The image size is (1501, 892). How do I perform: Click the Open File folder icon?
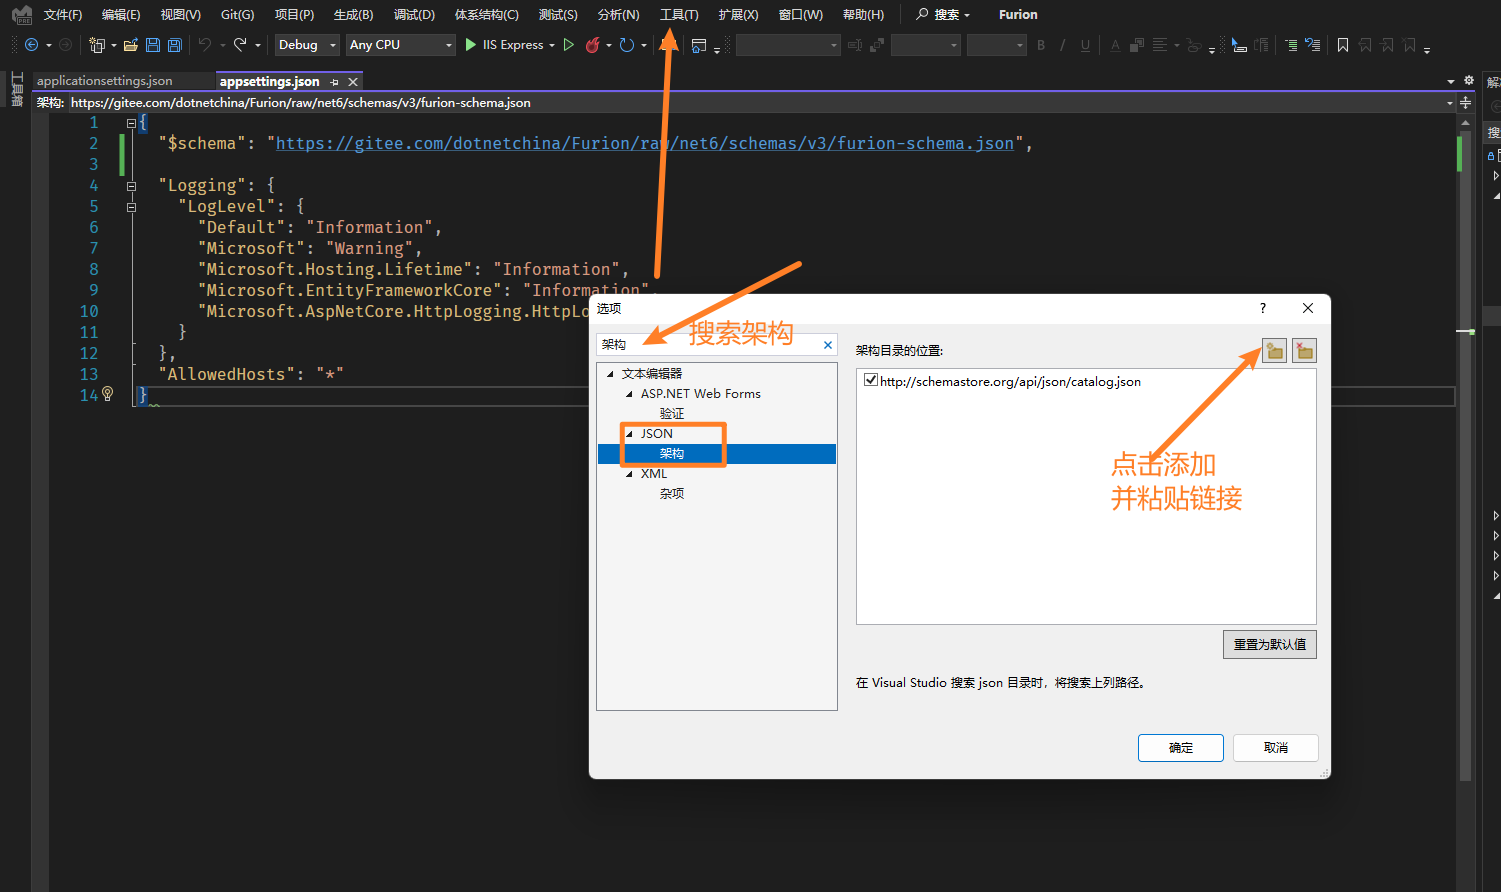131,45
